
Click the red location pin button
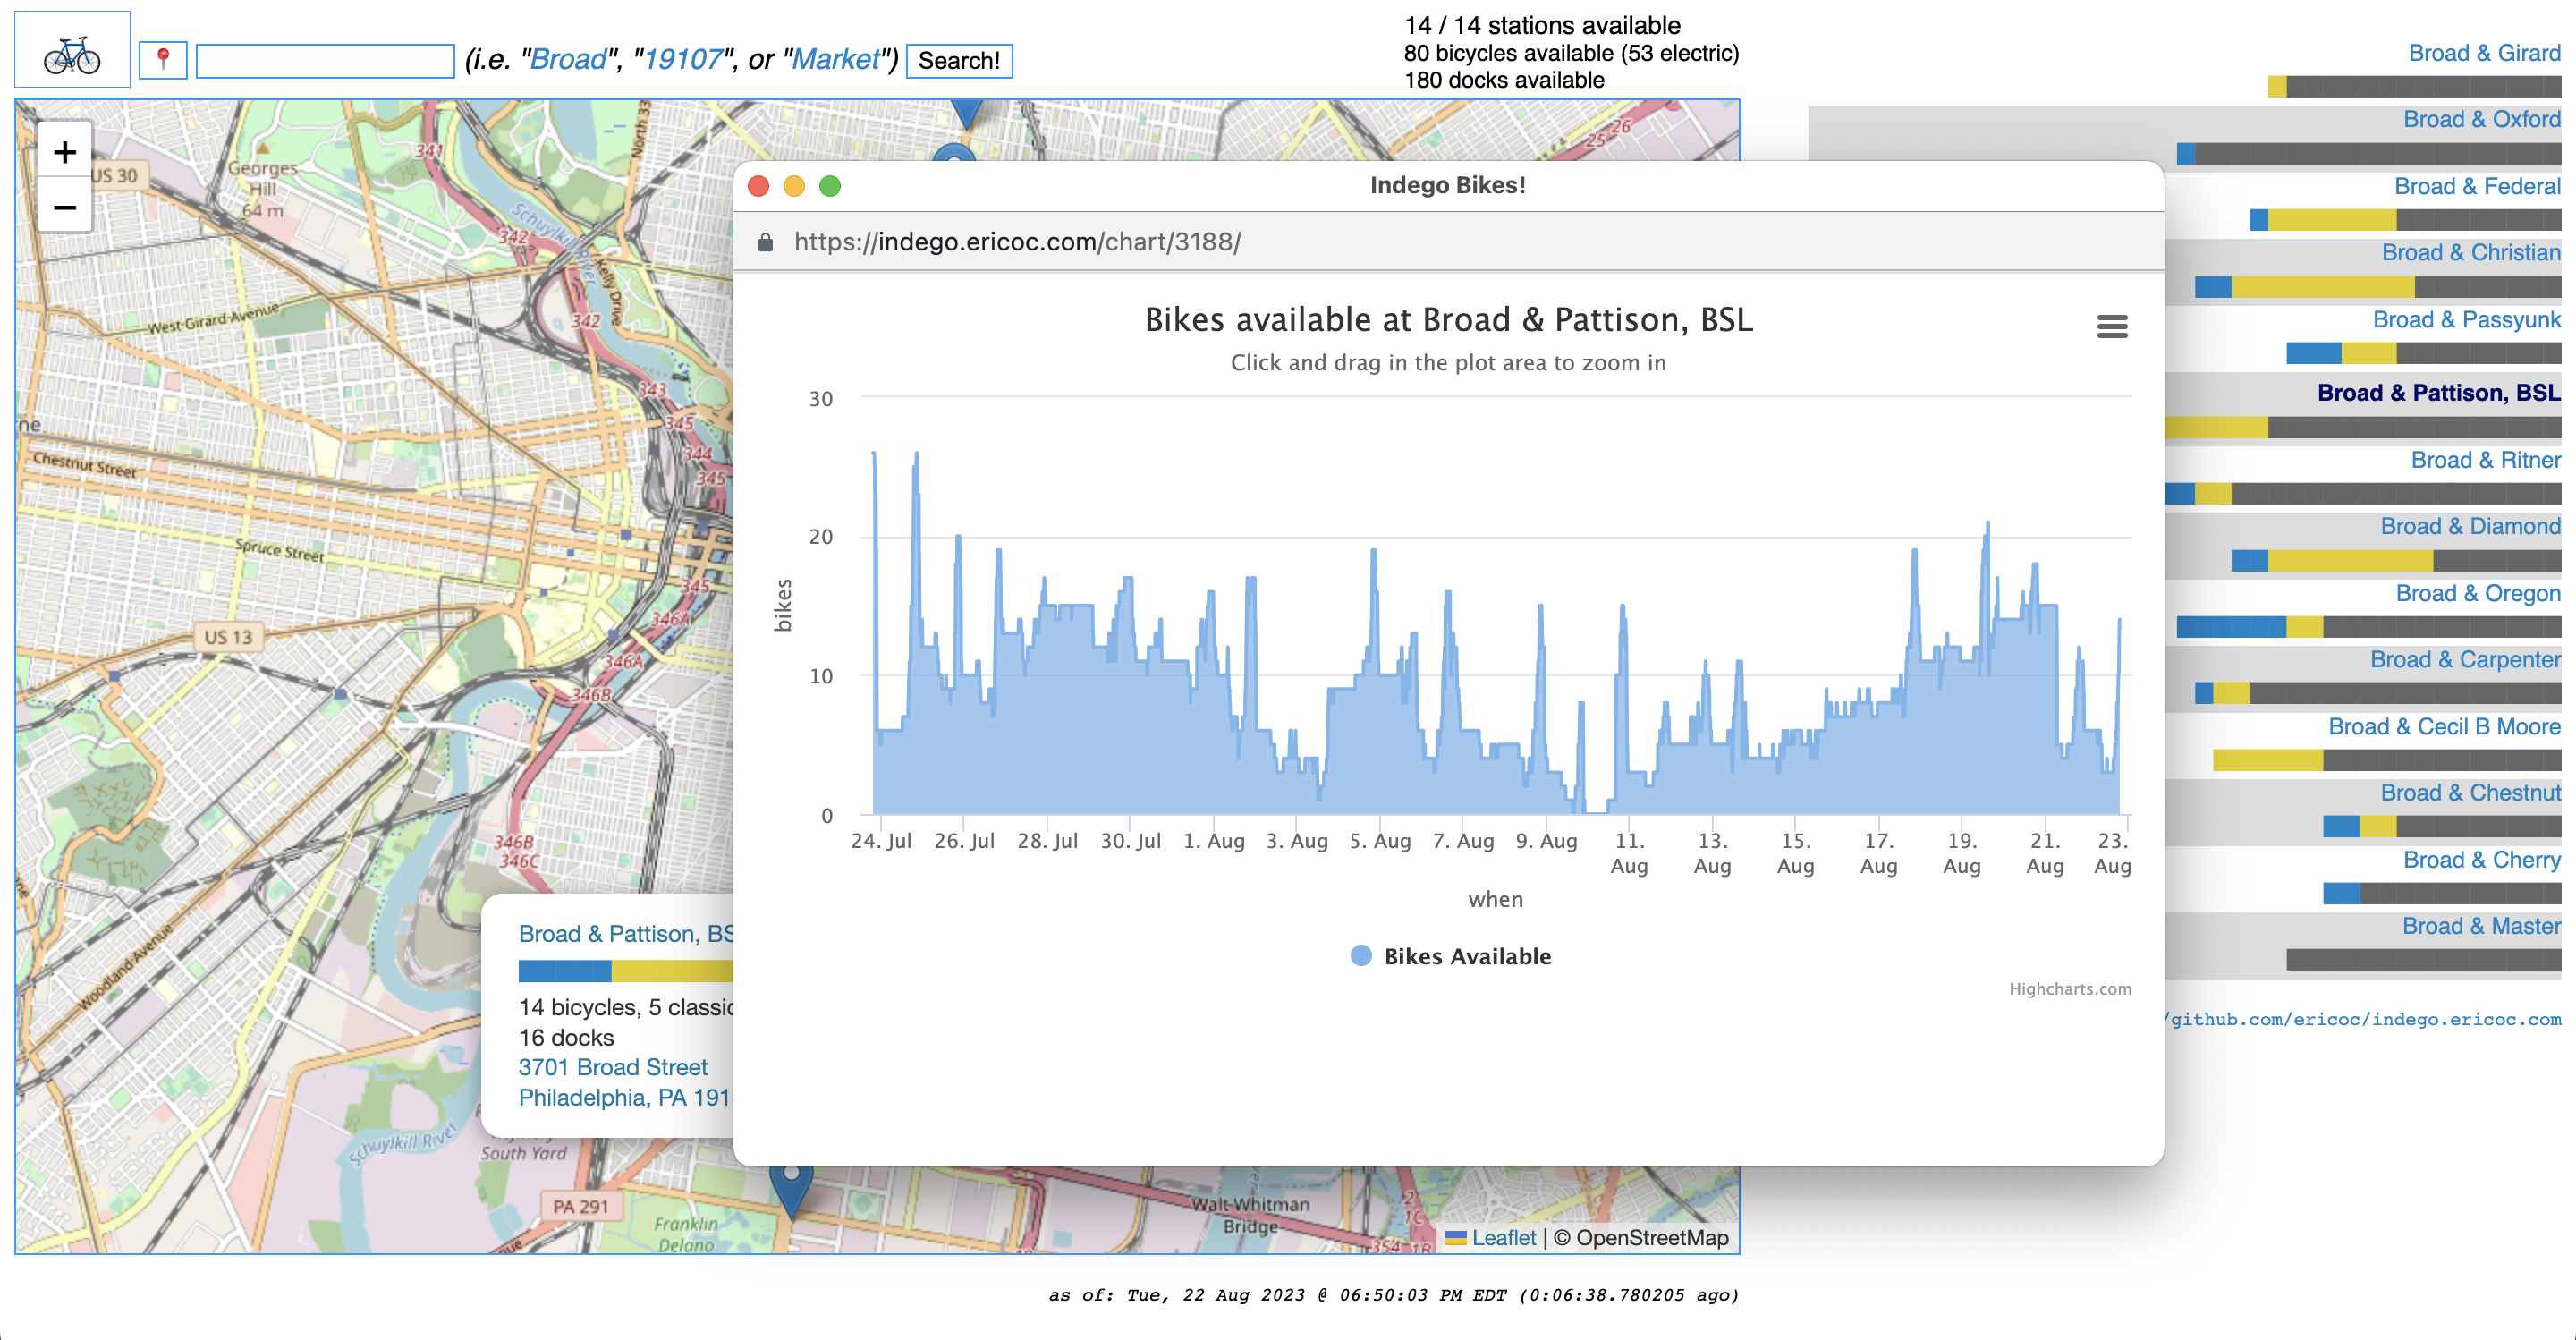tap(163, 60)
